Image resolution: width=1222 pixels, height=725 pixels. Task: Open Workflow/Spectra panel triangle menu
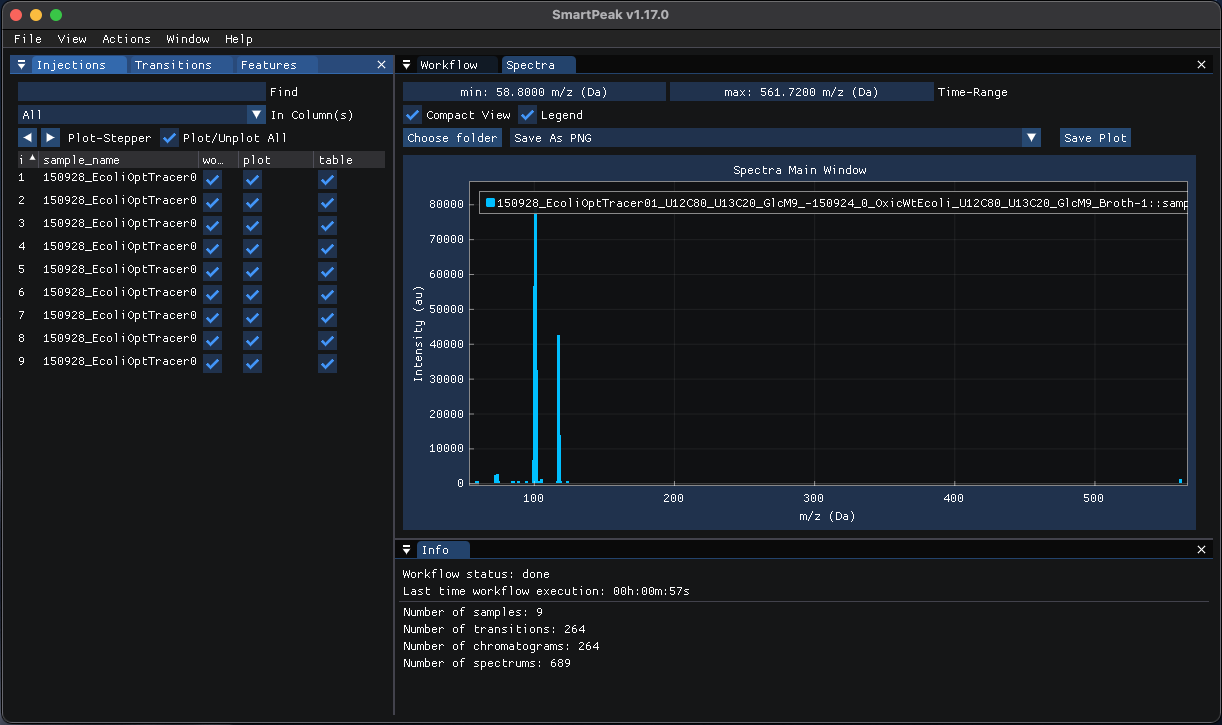tap(407, 65)
